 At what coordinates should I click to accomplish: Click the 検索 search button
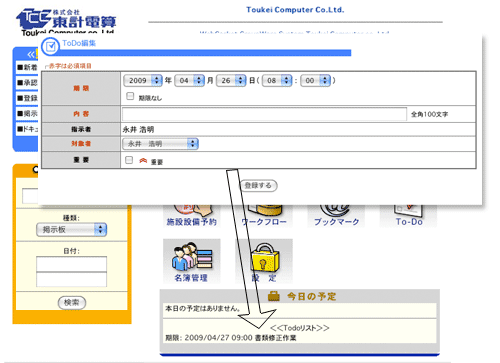(72, 303)
